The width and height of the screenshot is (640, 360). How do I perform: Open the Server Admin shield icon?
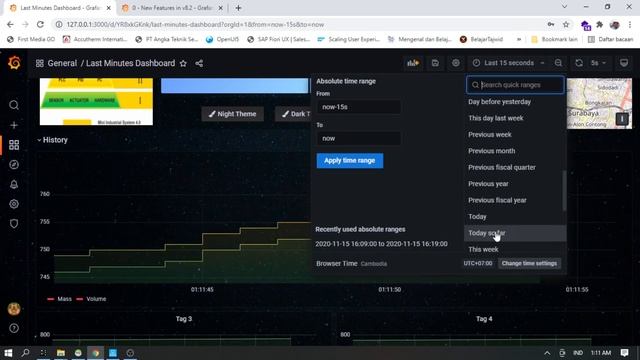14,223
